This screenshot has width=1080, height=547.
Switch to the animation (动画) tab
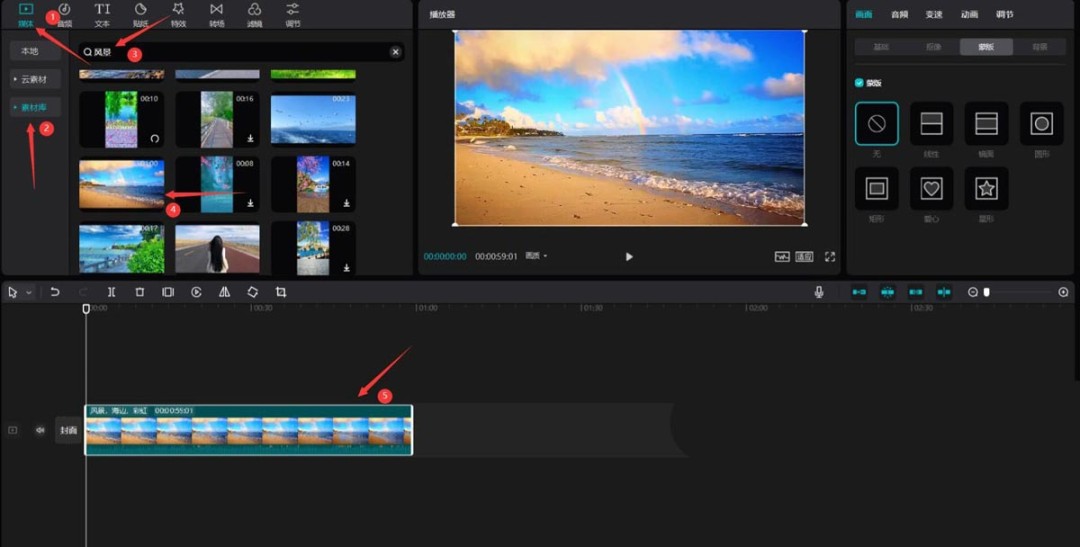(x=969, y=14)
